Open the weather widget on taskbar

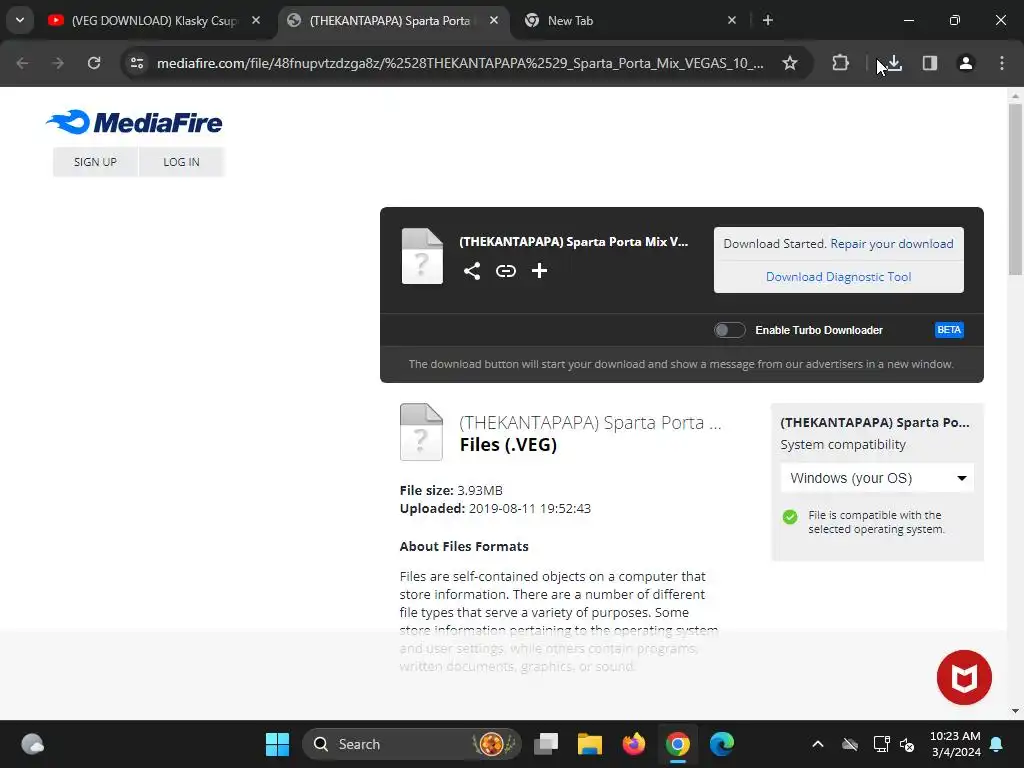click(32, 744)
